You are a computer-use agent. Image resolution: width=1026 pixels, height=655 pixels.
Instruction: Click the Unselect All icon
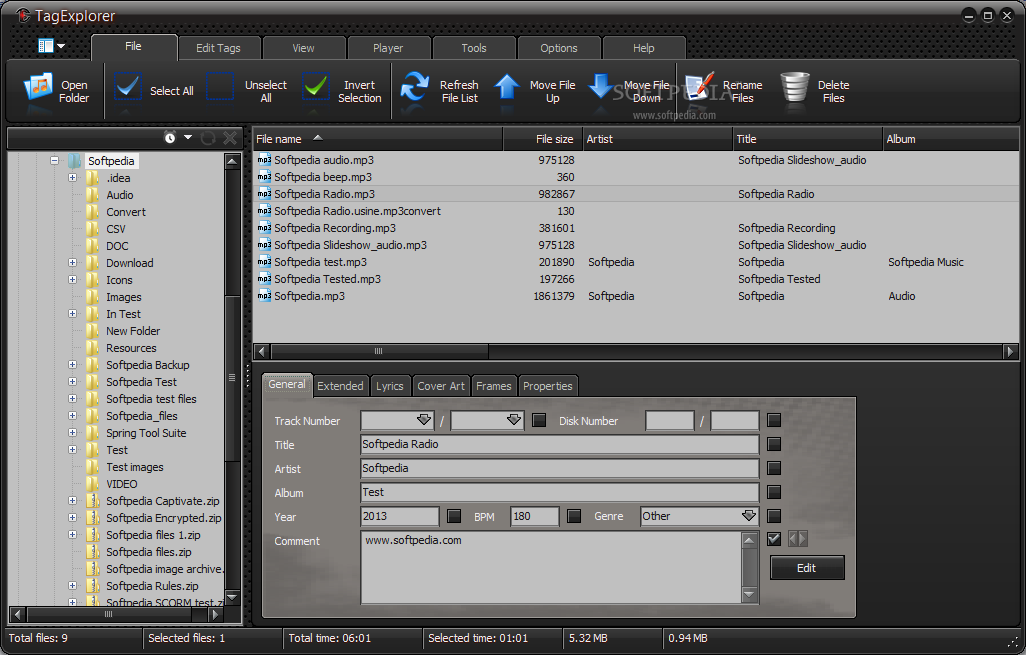(x=220, y=88)
